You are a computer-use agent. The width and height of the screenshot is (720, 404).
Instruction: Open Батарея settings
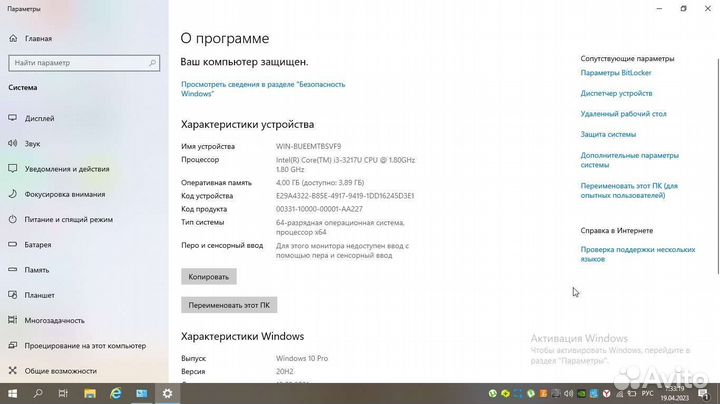click(30, 245)
